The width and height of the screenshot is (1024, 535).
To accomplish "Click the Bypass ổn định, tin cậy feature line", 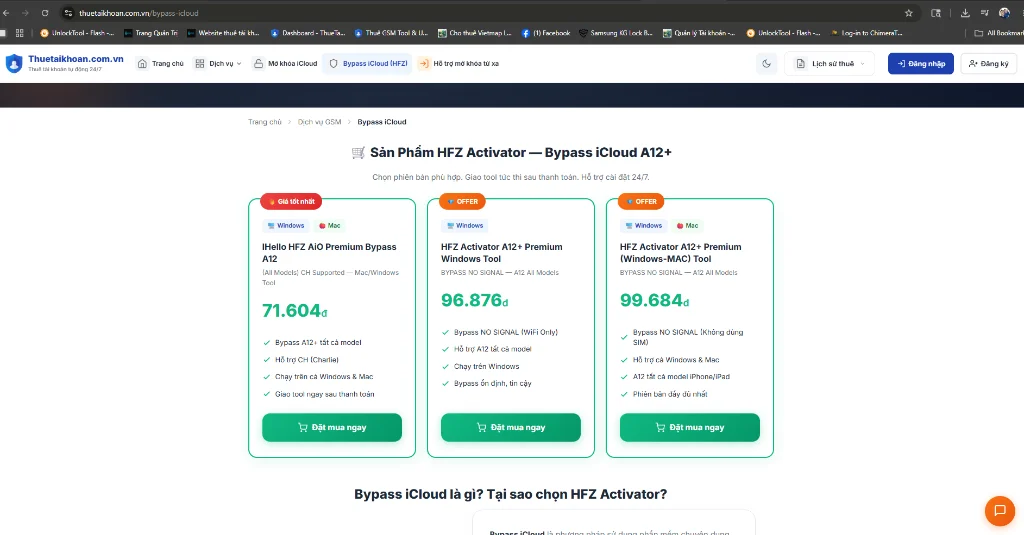I will pyautogui.click(x=492, y=384).
